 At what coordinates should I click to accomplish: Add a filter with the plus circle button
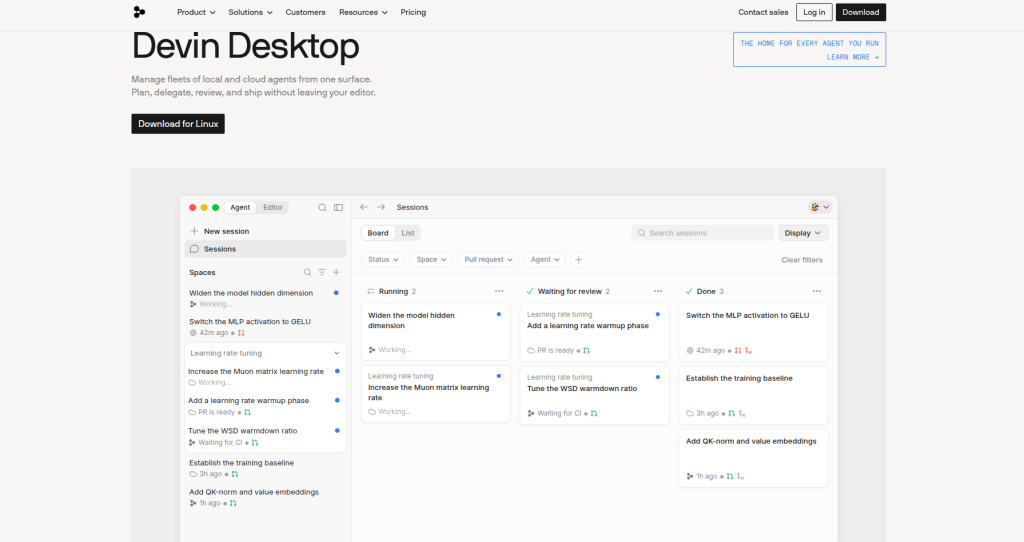[578, 260]
